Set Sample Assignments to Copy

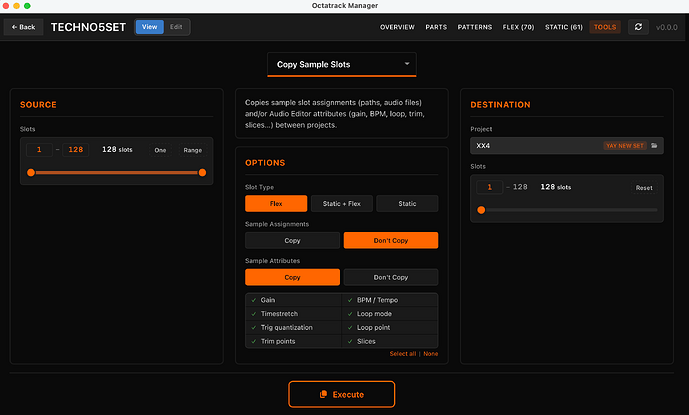(x=292, y=240)
